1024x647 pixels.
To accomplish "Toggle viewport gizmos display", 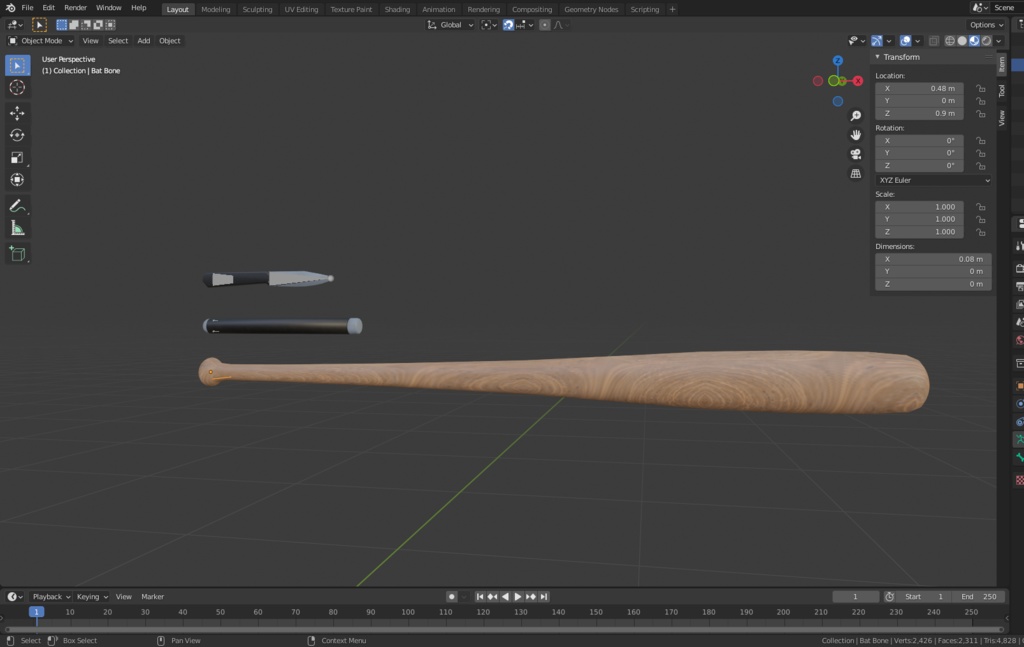I will 876,40.
